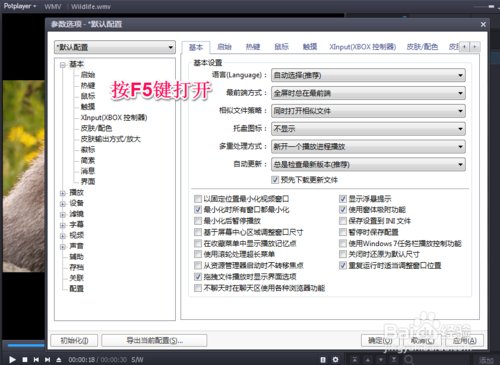This screenshot has height=365, width=500.
Task: Switch to the 皮肤/配色 tab
Action: pos(422,47)
